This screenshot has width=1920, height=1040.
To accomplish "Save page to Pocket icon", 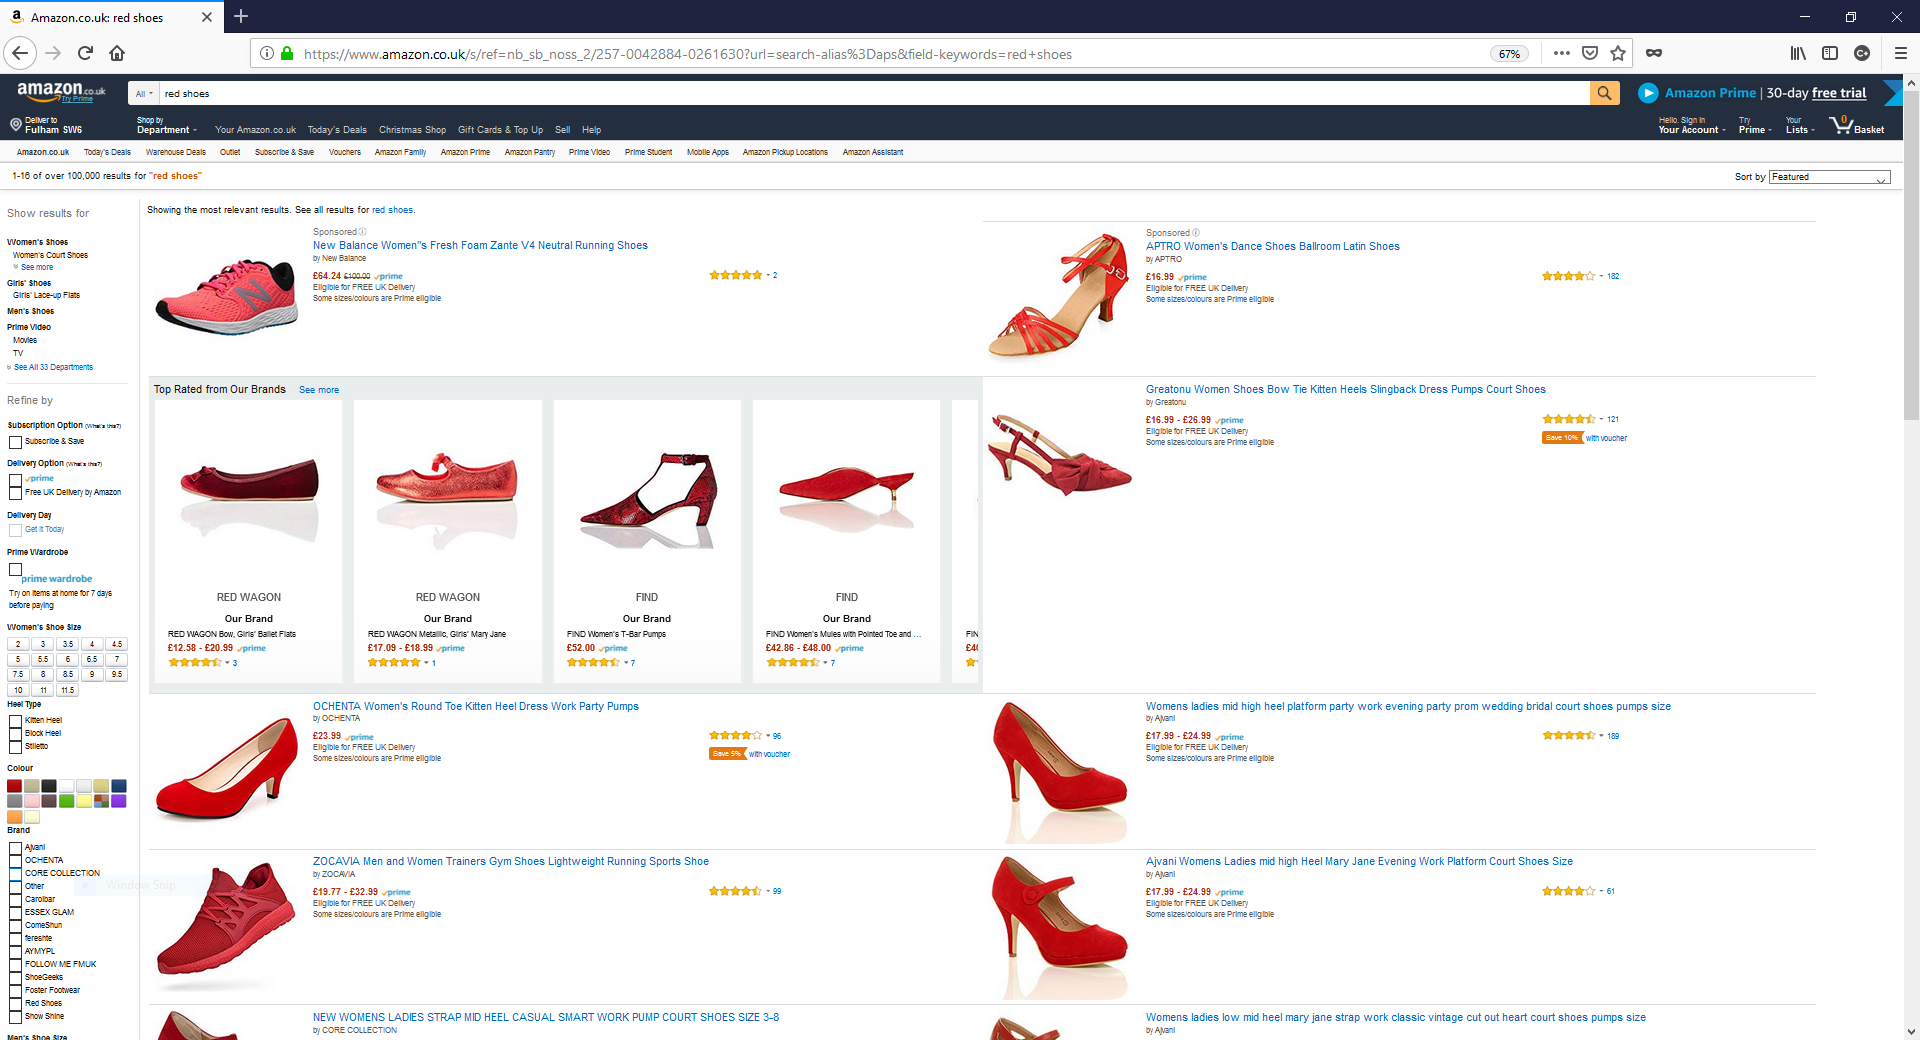I will pos(1590,53).
